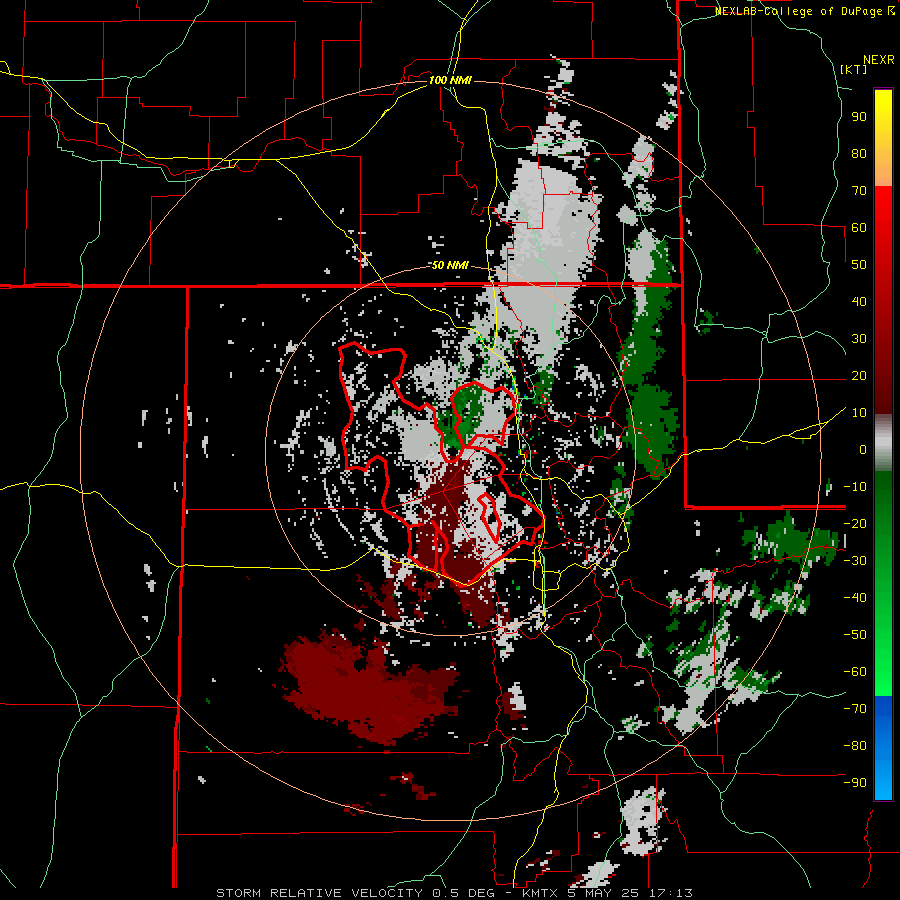Click the '100 NMI' range ring label
This screenshot has width=900, height=900.
[x=450, y=80]
